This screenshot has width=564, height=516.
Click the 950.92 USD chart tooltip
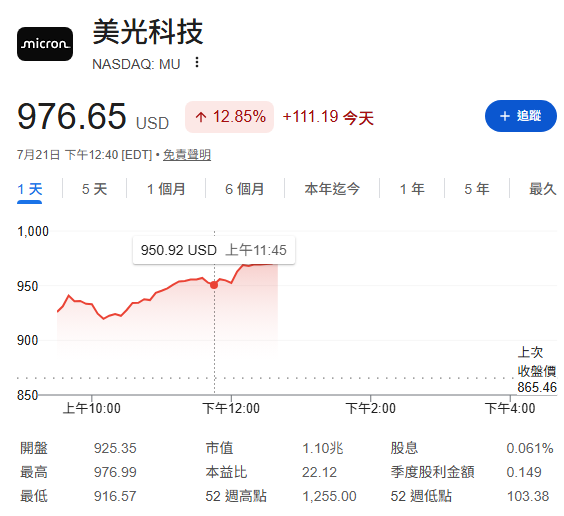[x=214, y=250]
